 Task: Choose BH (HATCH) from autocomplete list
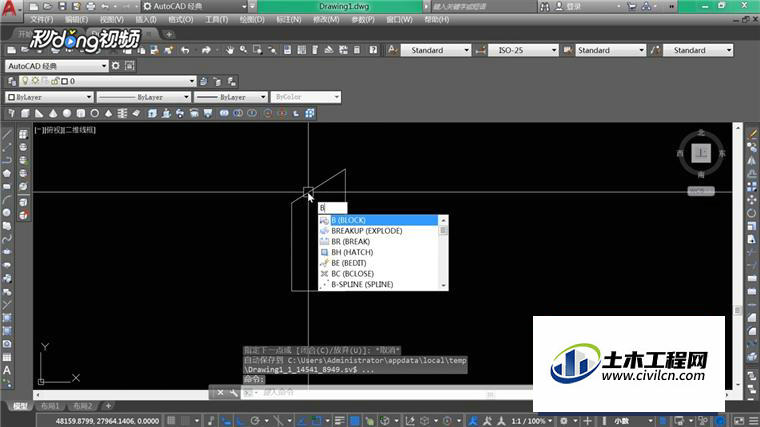click(379, 252)
